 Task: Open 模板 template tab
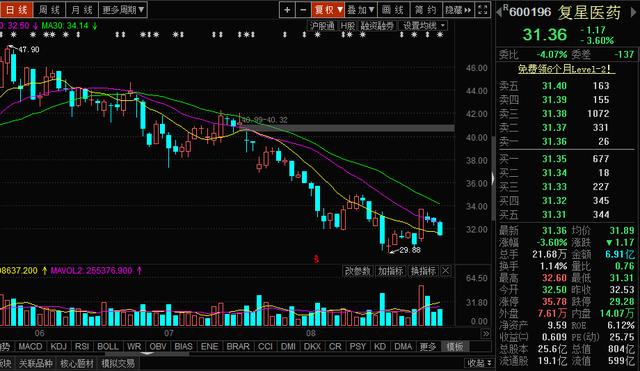[x=455, y=347]
